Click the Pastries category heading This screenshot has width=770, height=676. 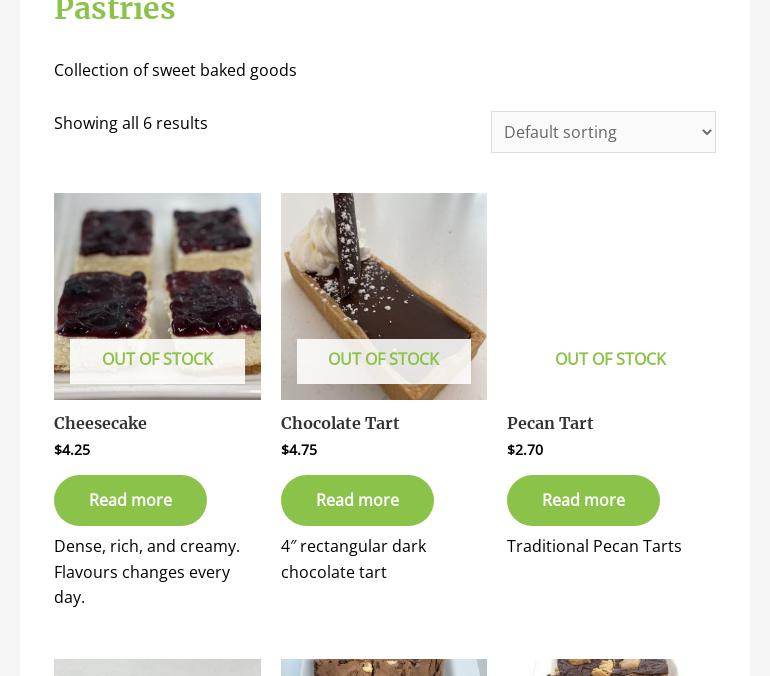pyautogui.click(x=115, y=10)
